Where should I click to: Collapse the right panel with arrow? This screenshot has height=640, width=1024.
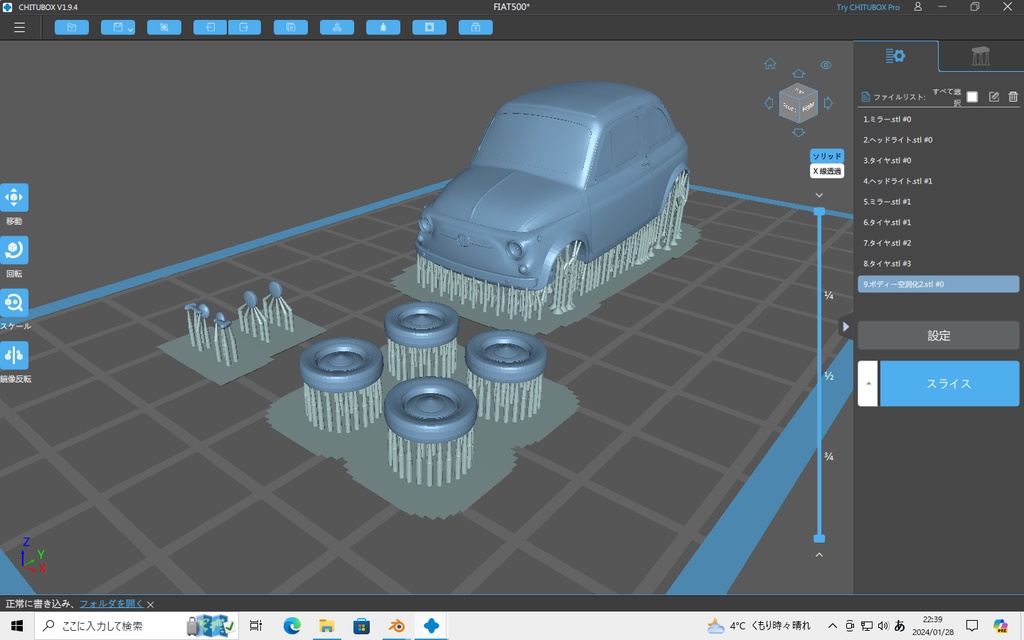click(x=846, y=327)
